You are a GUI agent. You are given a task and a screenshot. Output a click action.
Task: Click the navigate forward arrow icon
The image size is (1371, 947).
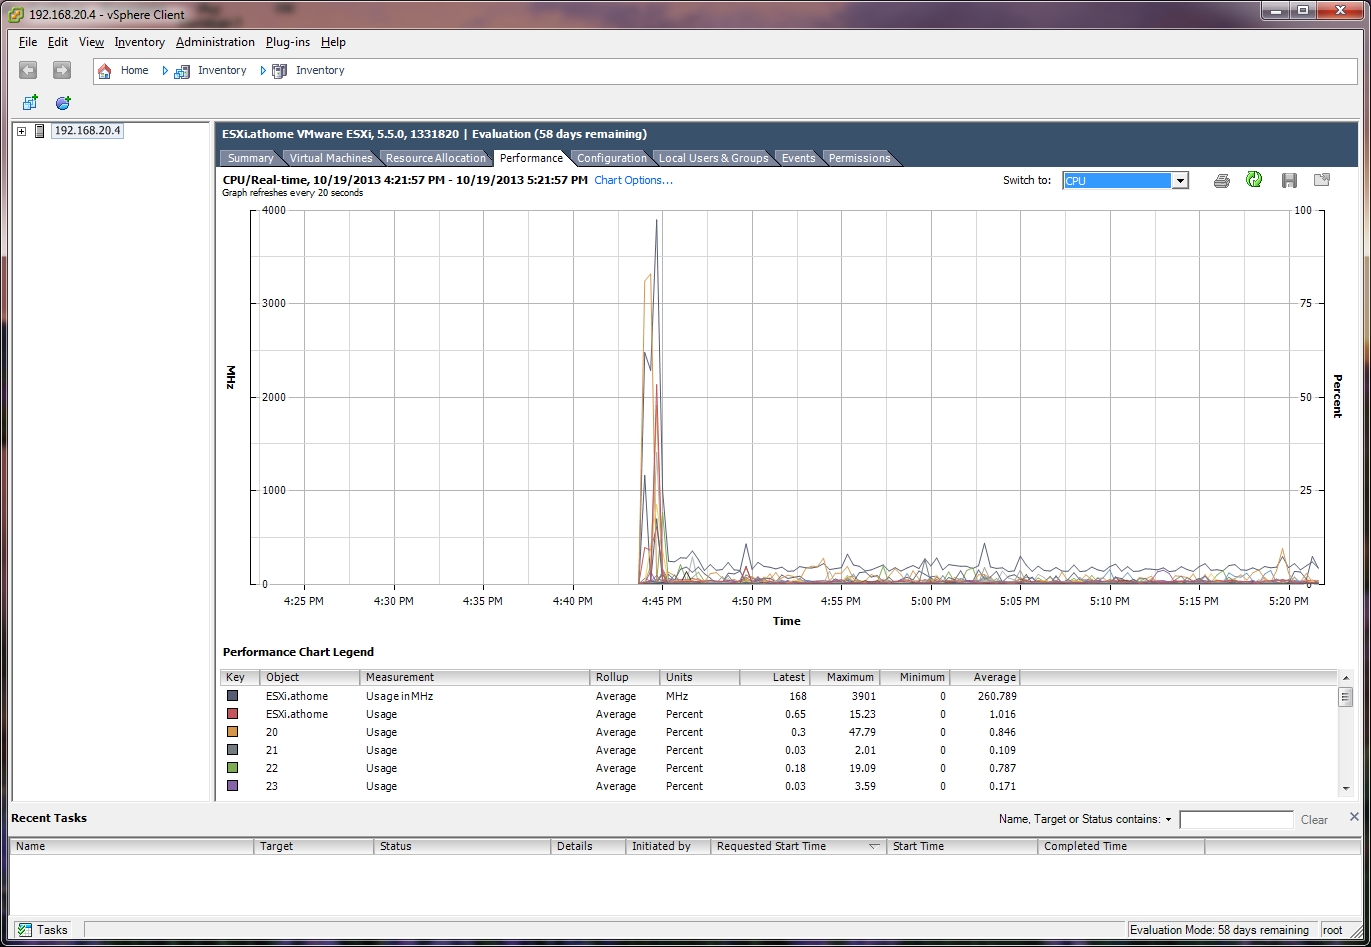tap(61, 70)
